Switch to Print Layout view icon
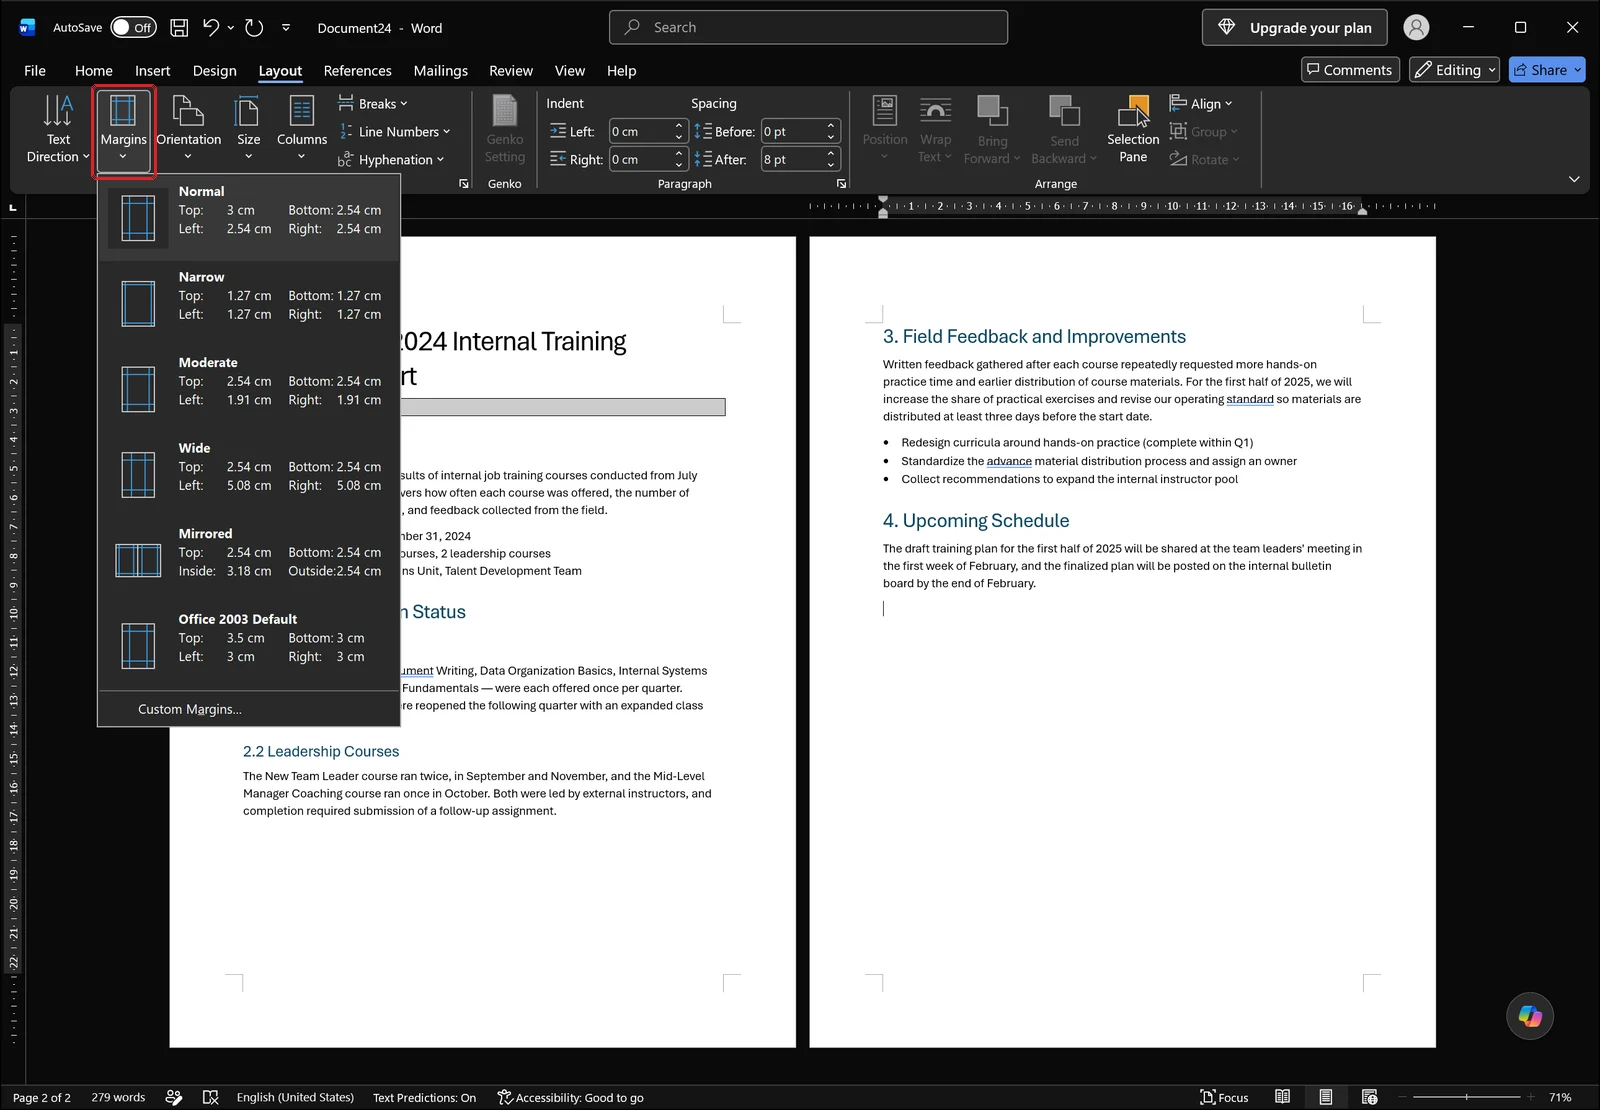Viewport: 1600px width, 1110px height. pos(1325,1098)
